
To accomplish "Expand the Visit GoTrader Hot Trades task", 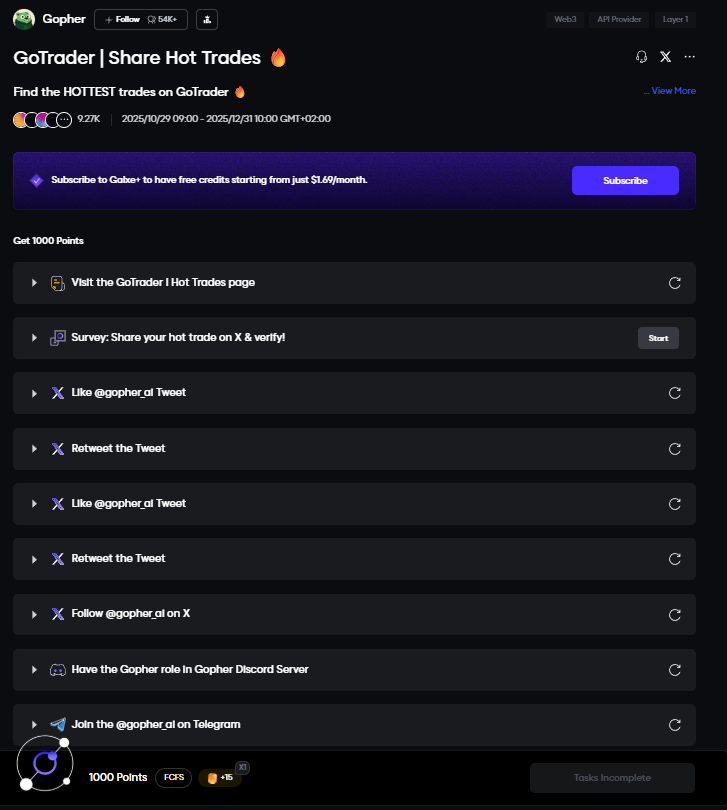I will [34, 283].
